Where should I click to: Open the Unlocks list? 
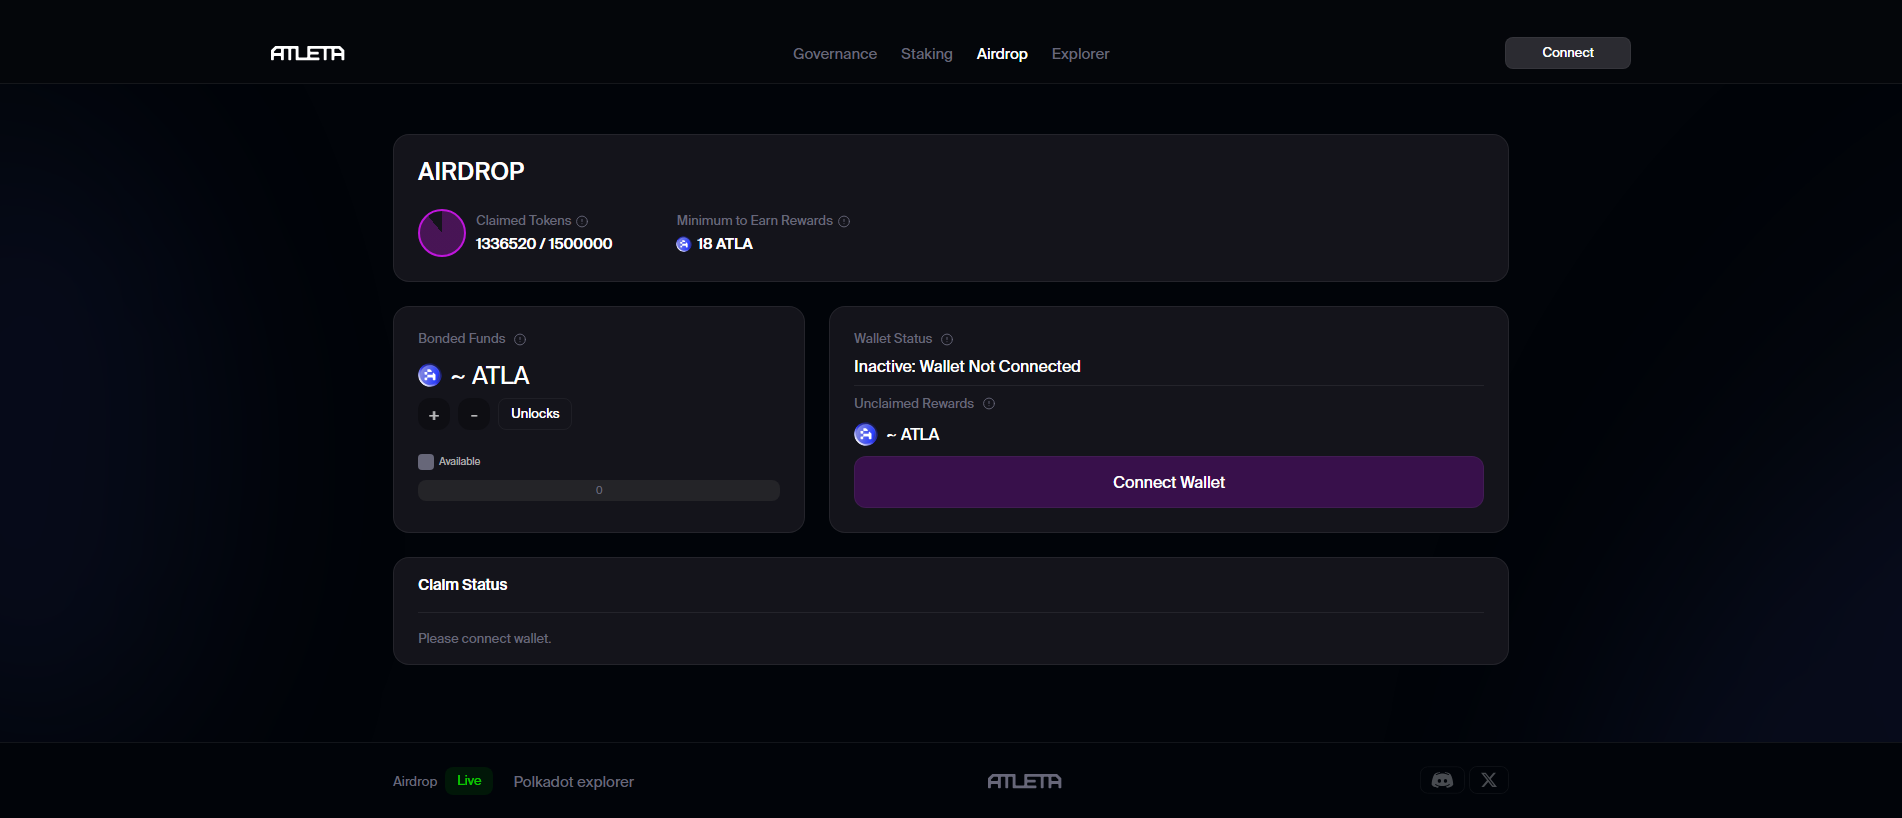point(535,414)
